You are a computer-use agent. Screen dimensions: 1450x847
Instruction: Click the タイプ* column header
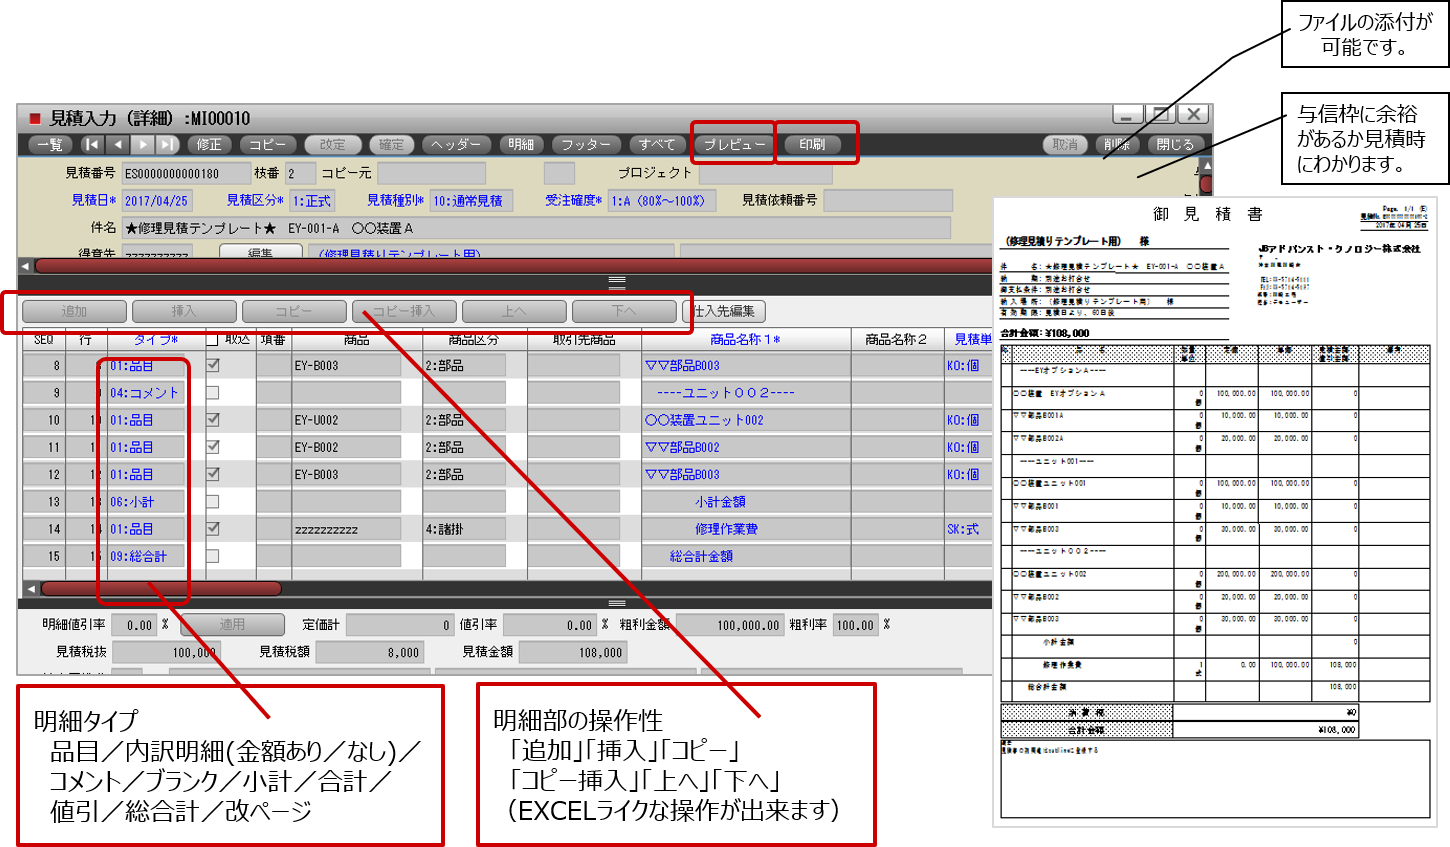pyautogui.click(x=156, y=340)
